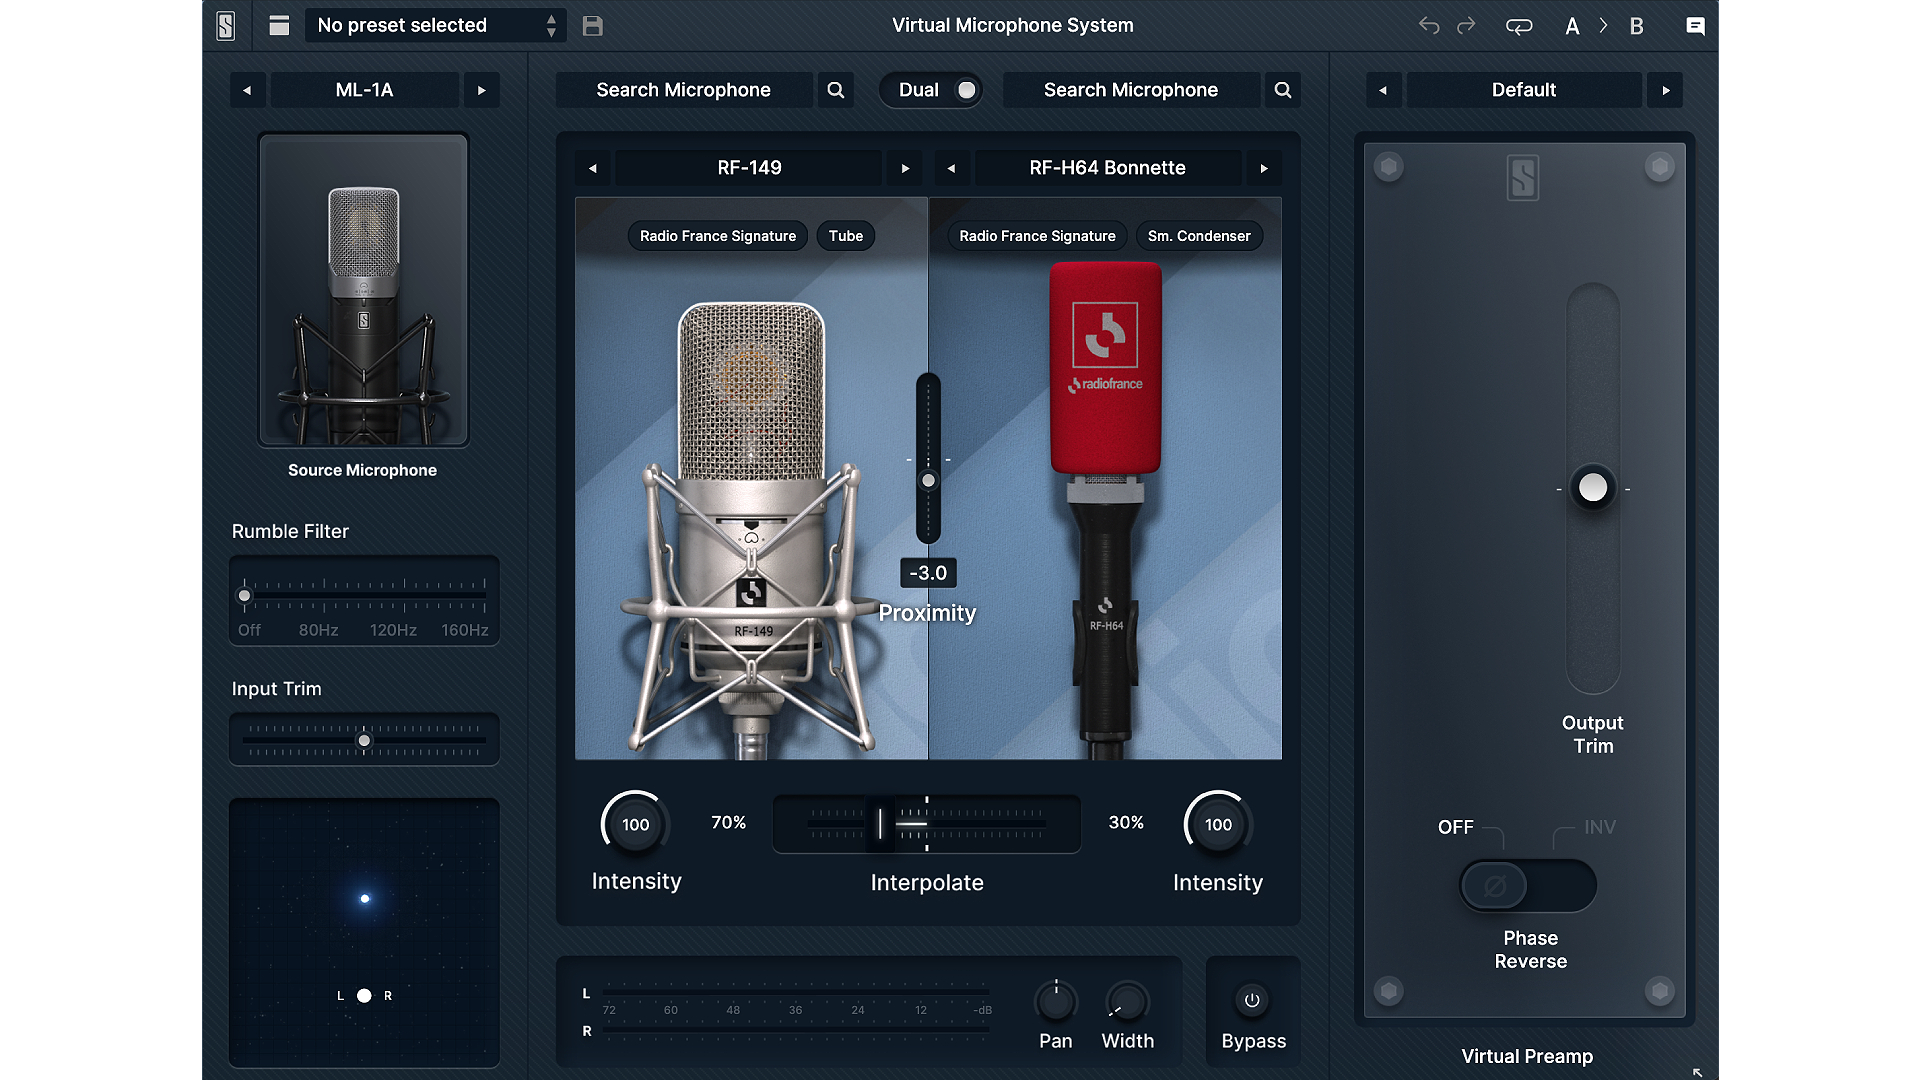Select next mic after RF-H64 Bonnette
The height and width of the screenshot is (1080, 1920).
pos(1264,168)
